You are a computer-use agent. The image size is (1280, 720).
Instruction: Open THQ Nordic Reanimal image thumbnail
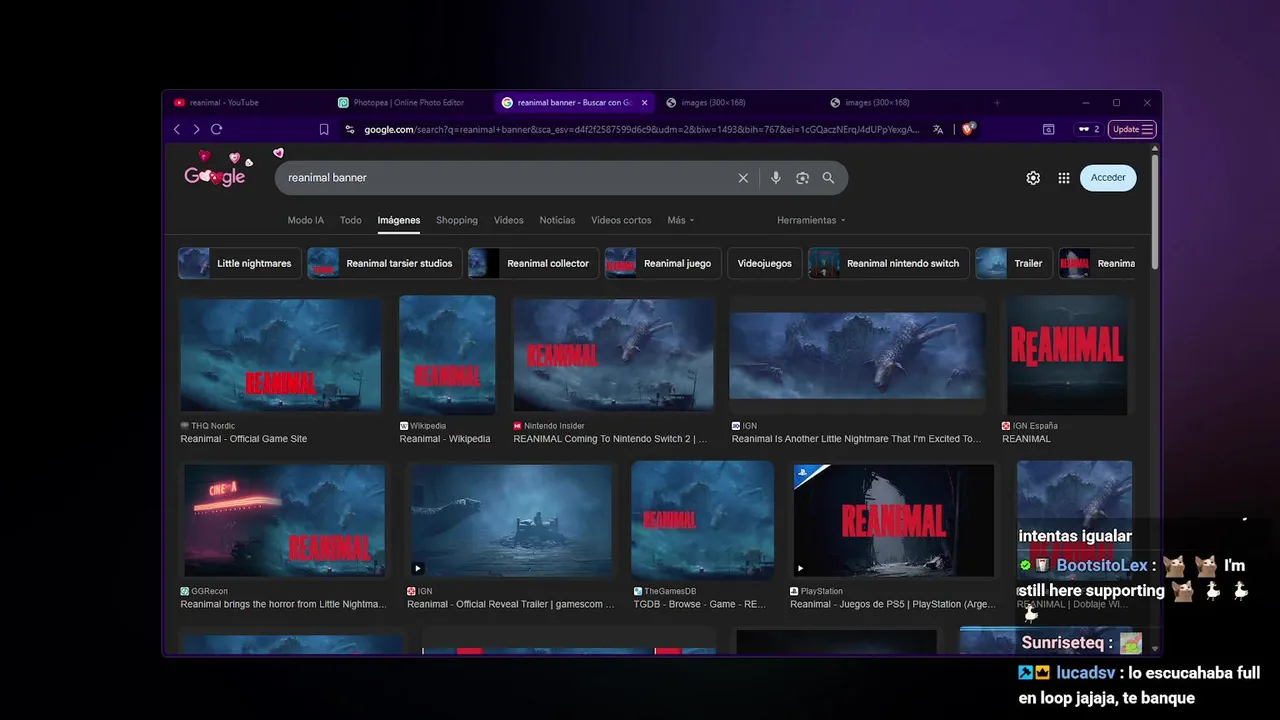(x=280, y=356)
